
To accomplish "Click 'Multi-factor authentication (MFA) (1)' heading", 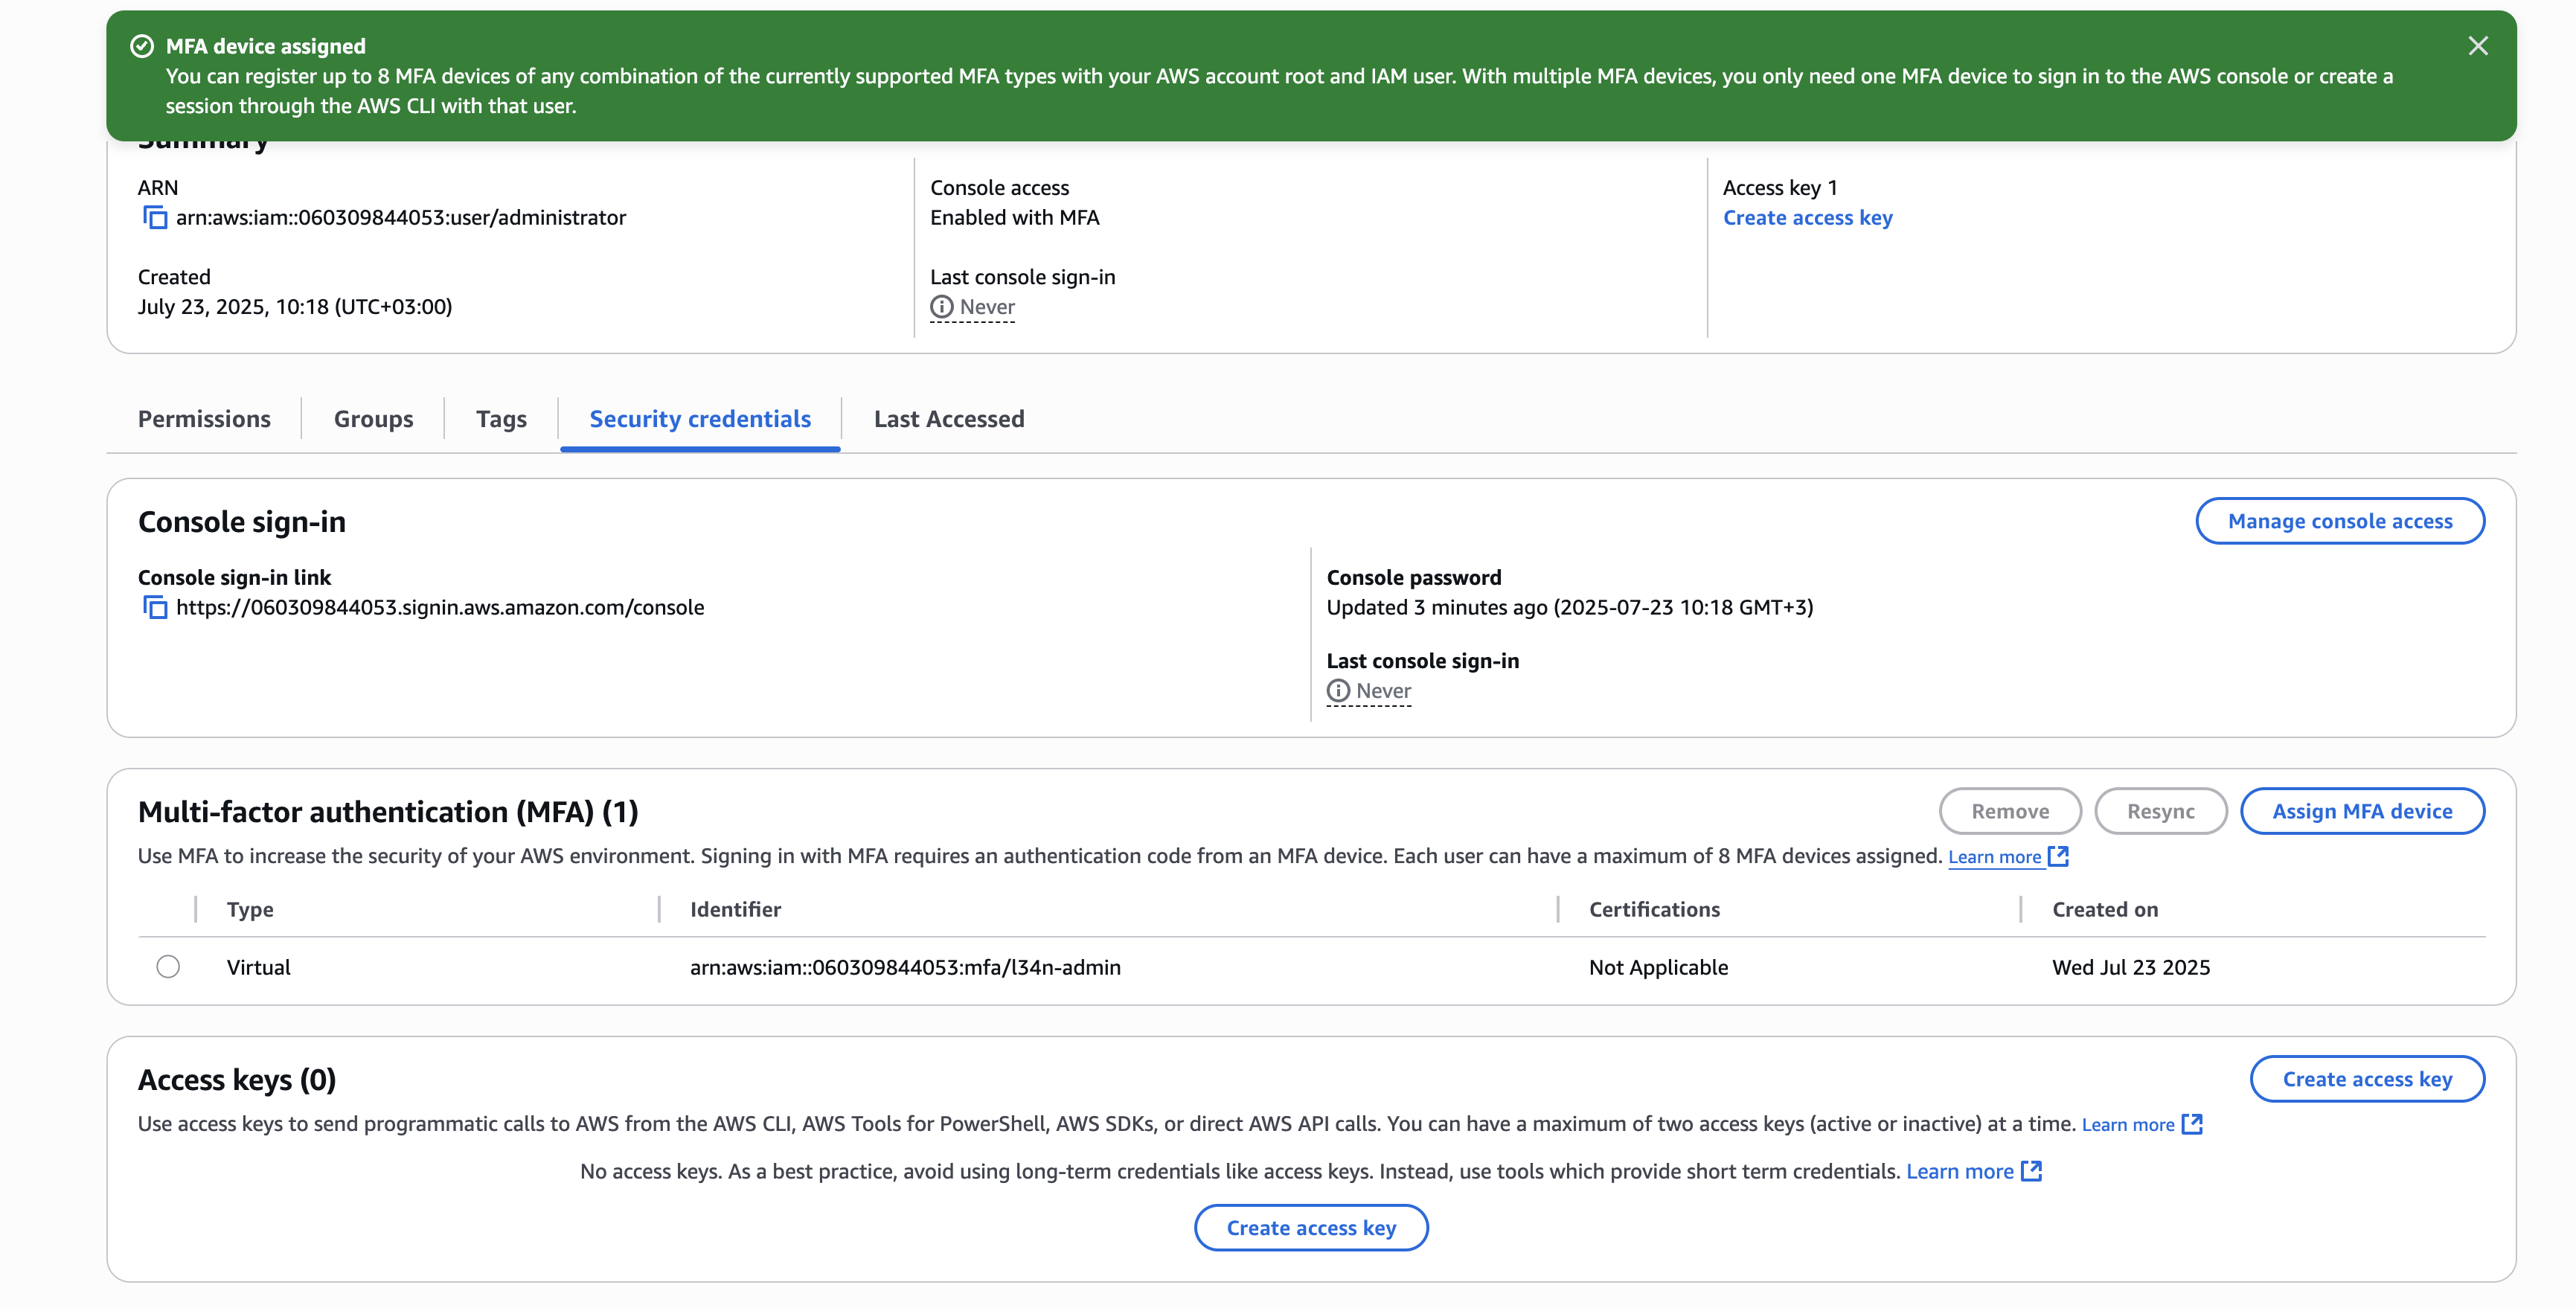I will 388,812.
